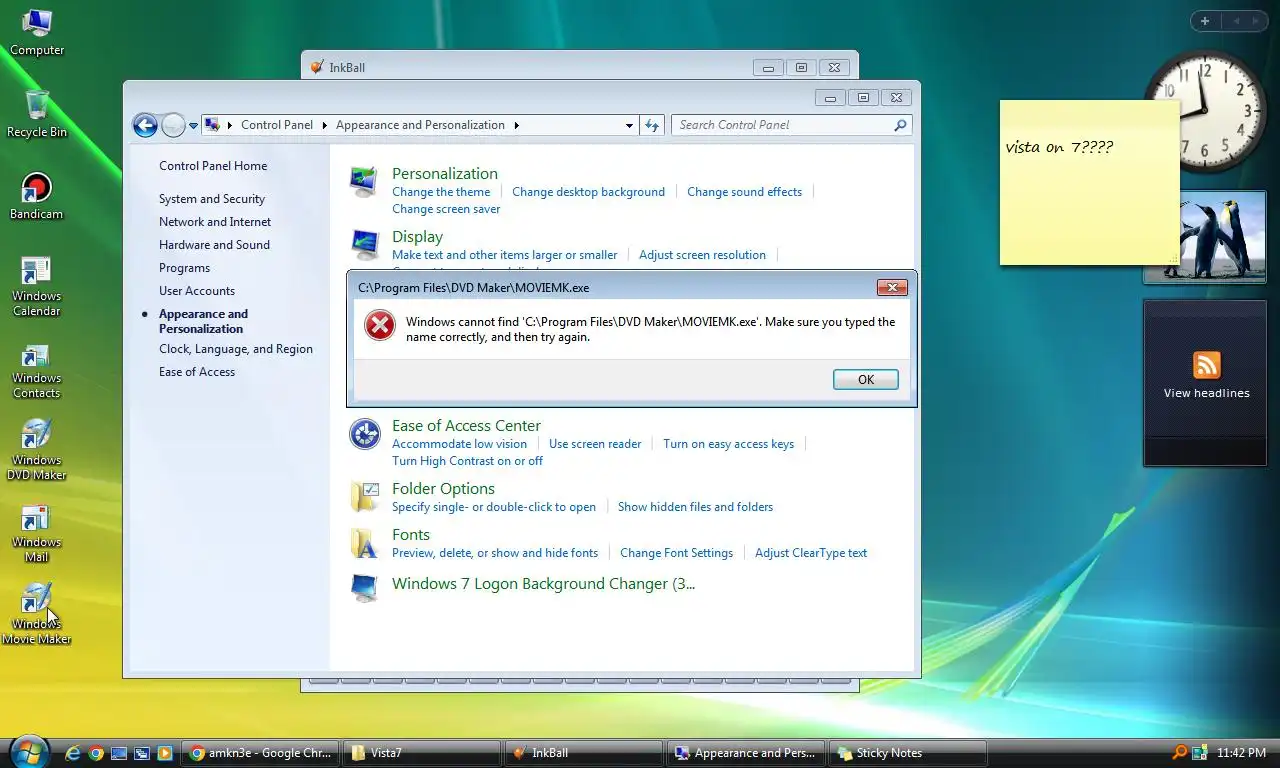Click Use screen reader link
The image size is (1280, 768).
click(595, 444)
